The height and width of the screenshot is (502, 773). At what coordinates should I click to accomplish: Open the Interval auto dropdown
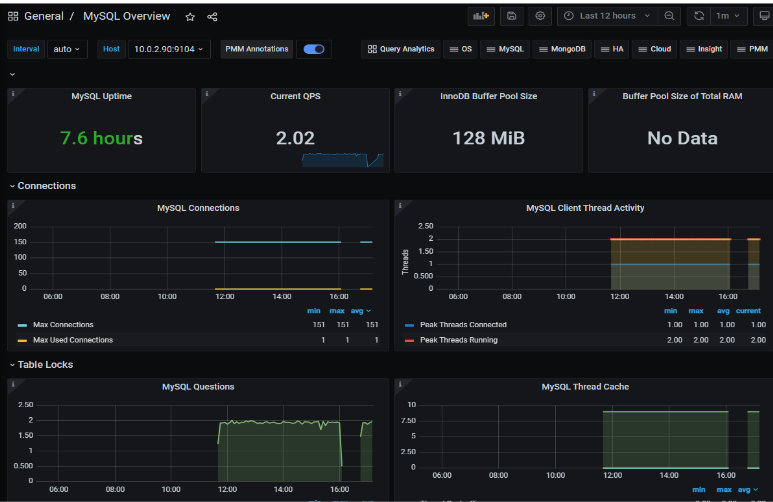[67, 49]
